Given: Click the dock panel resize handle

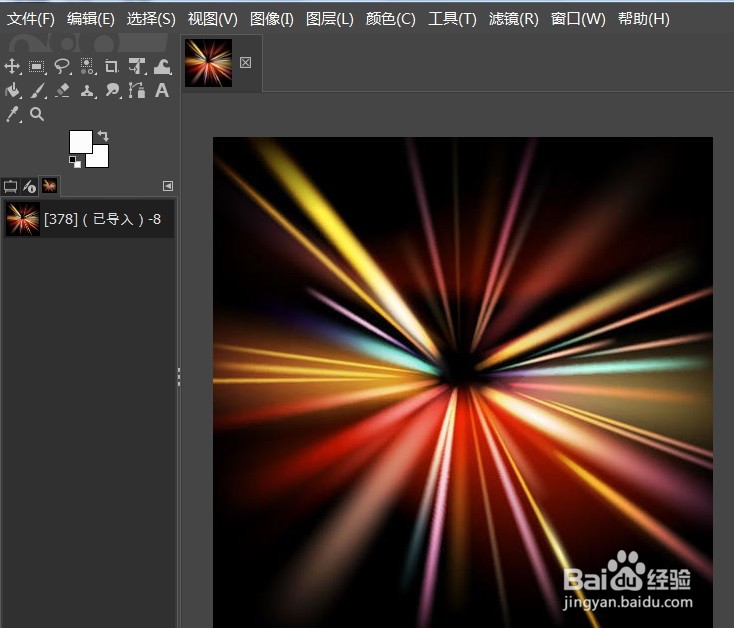Looking at the screenshot, I should (x=179, y=377).
